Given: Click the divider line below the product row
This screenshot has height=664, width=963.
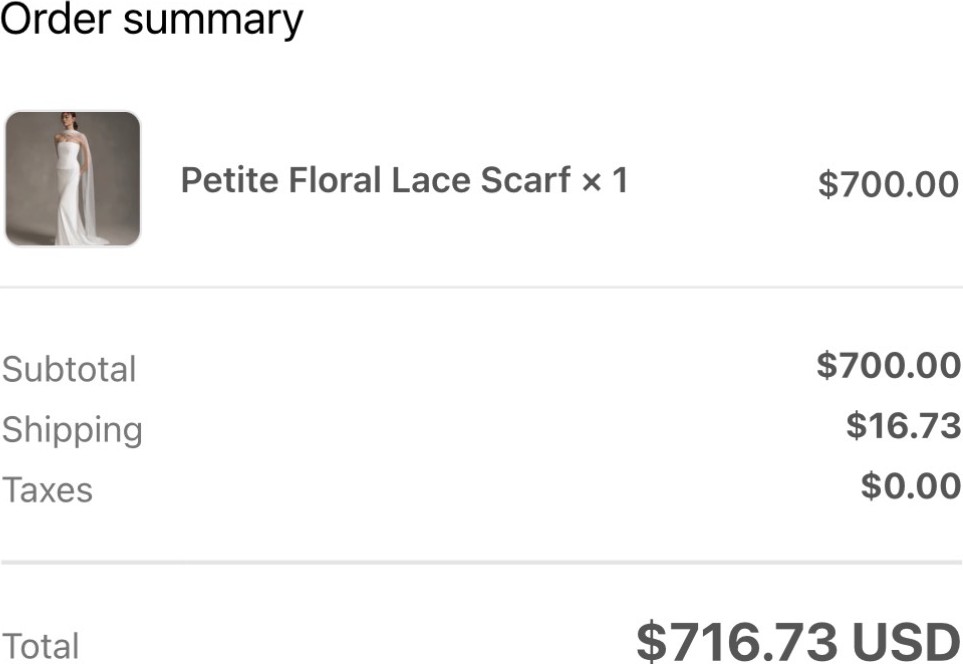Looking at the screenshot, I should click(x=481, y=287).
